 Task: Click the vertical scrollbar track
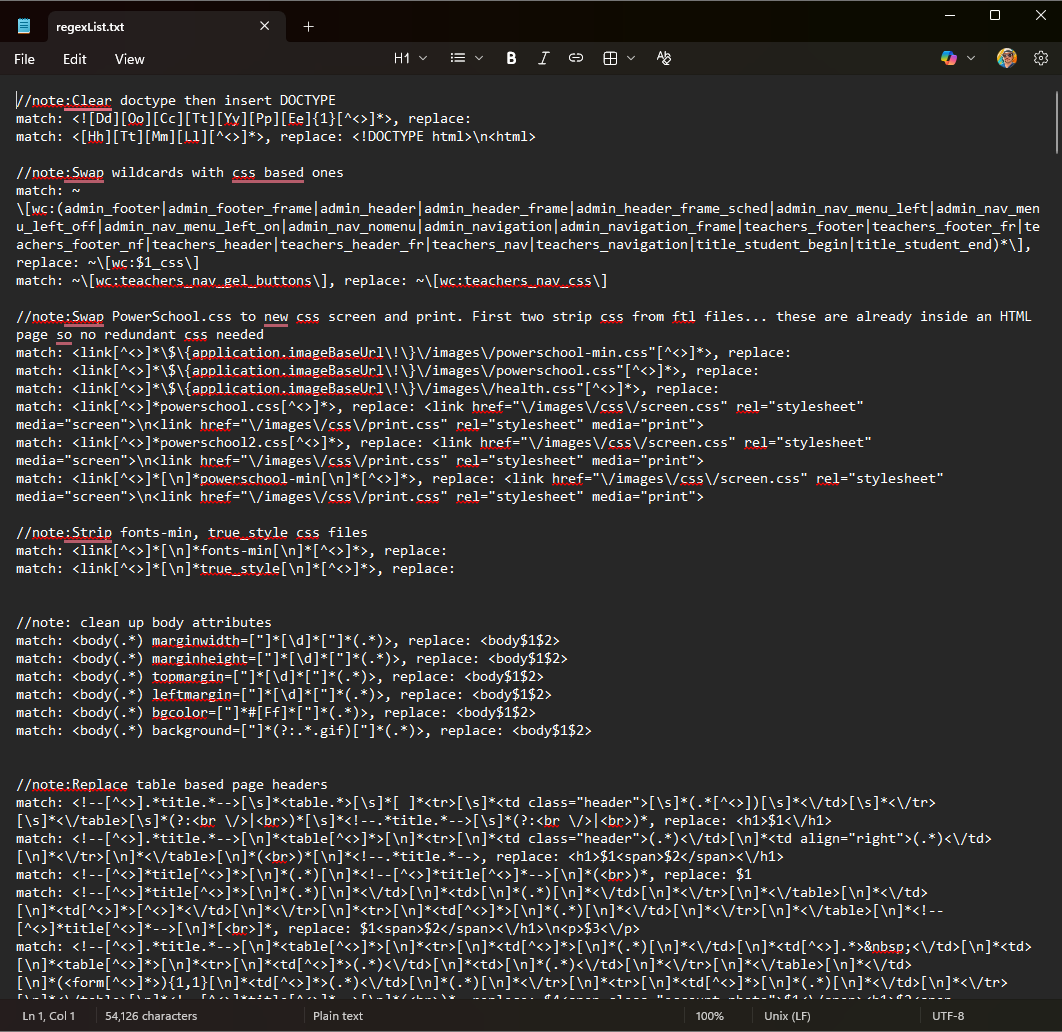(x=1056, y=600)
